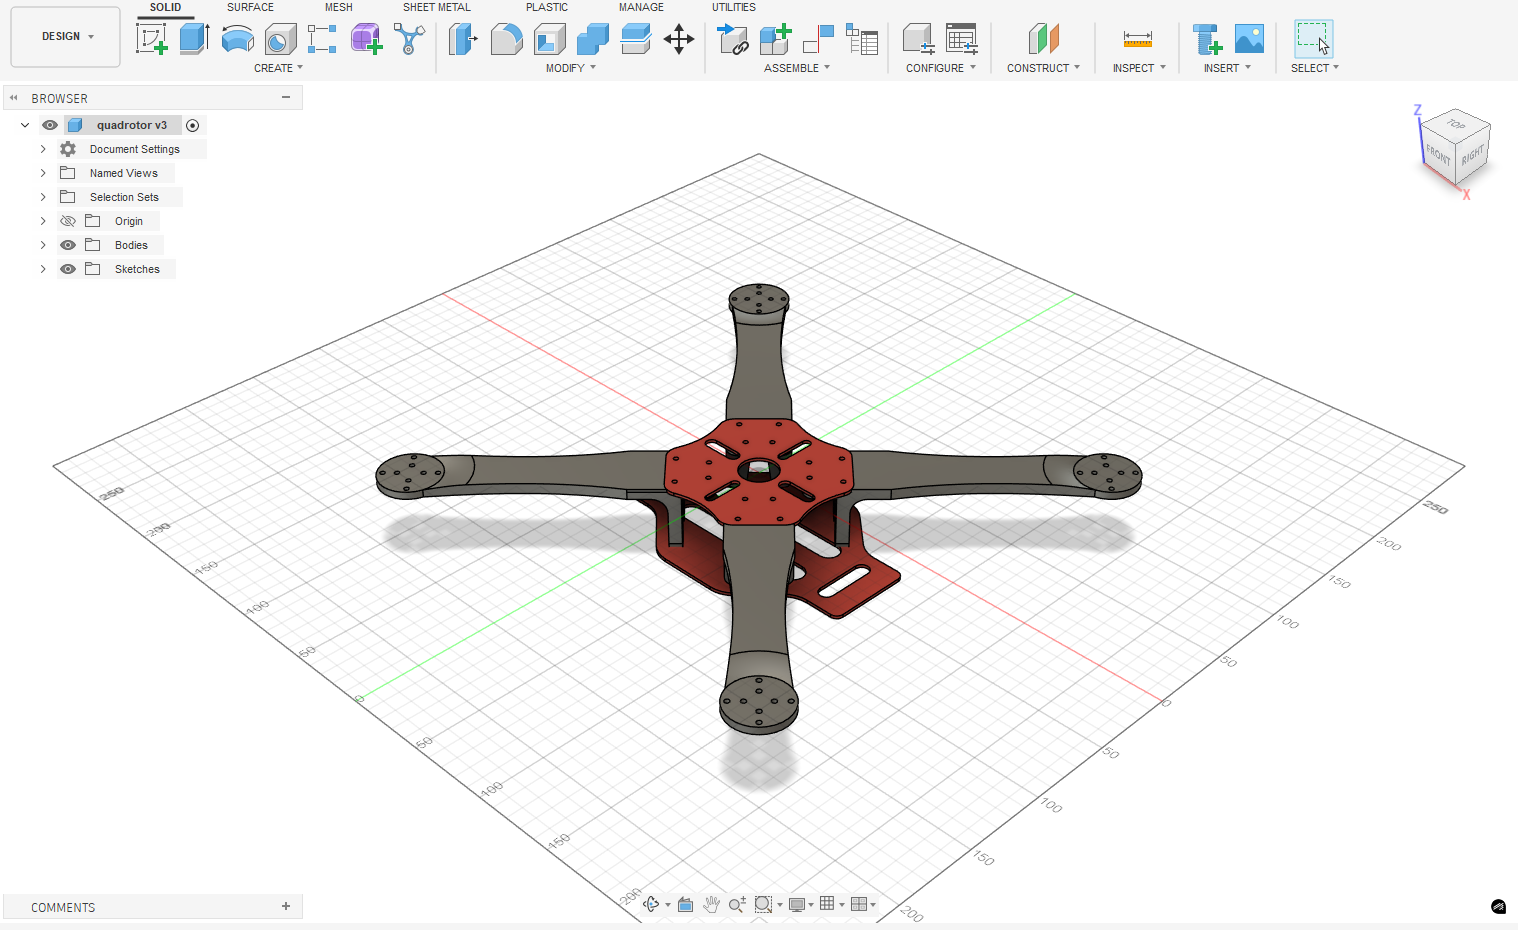Hide the Sketches folder

(68, 269)
